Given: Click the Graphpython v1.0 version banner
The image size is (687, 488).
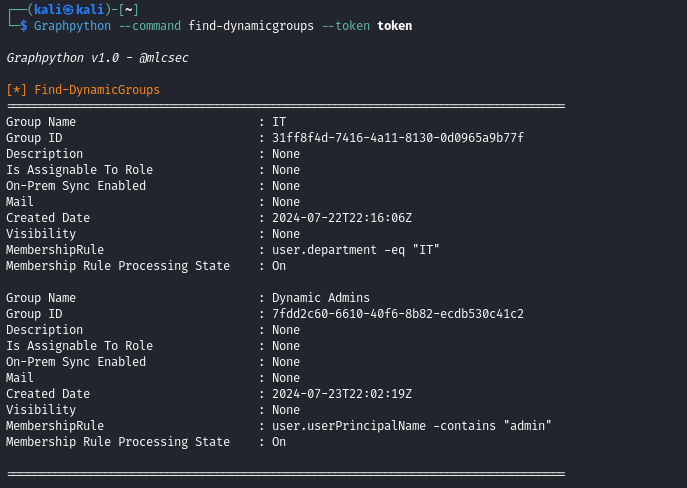Looking at the screenshot, I should pyautogui.click(x=97, y=58).
